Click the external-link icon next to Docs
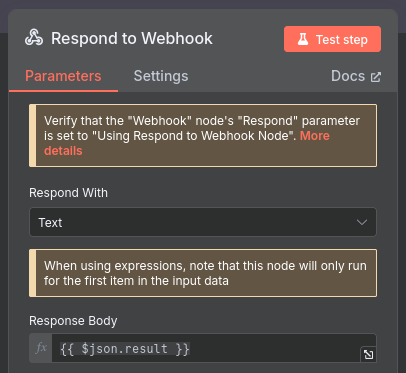 (376, 77)
